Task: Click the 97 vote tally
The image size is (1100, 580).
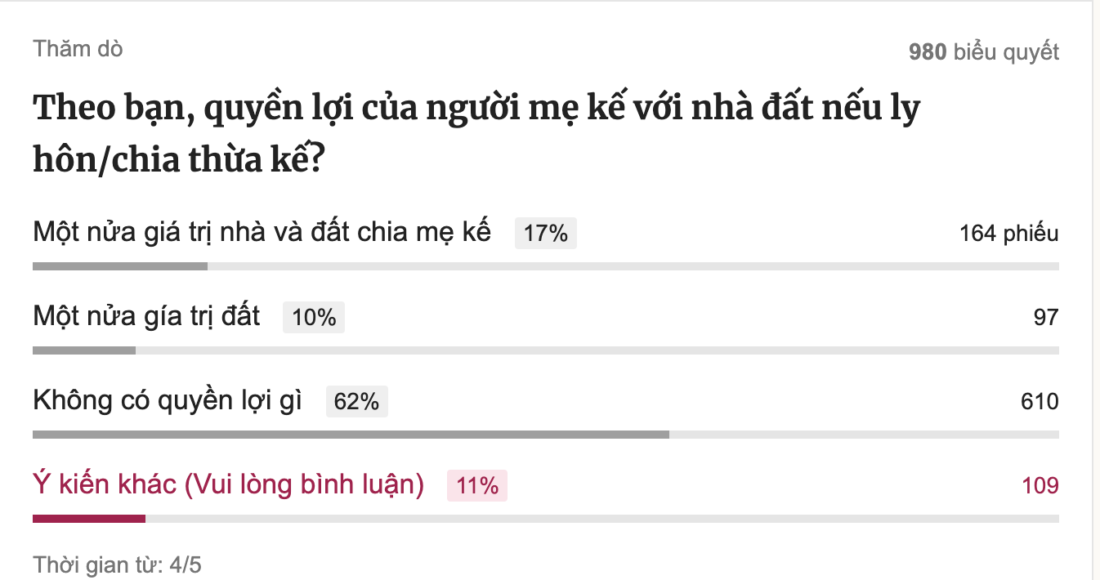Action: click(1048, 317)
